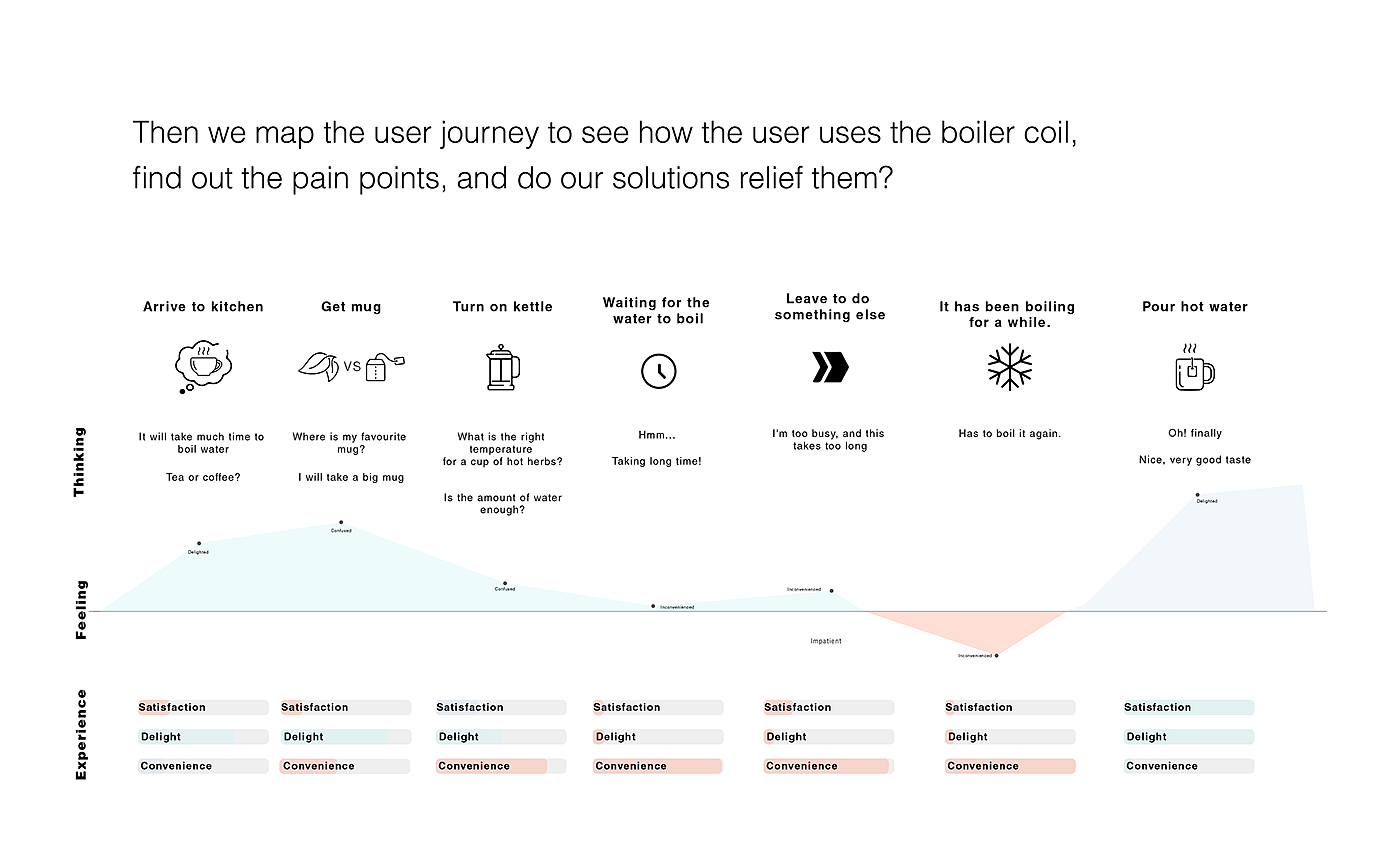Click the Confused point under Get mug
This screenshot has height=862, width=1400.
tap(341, 522)
